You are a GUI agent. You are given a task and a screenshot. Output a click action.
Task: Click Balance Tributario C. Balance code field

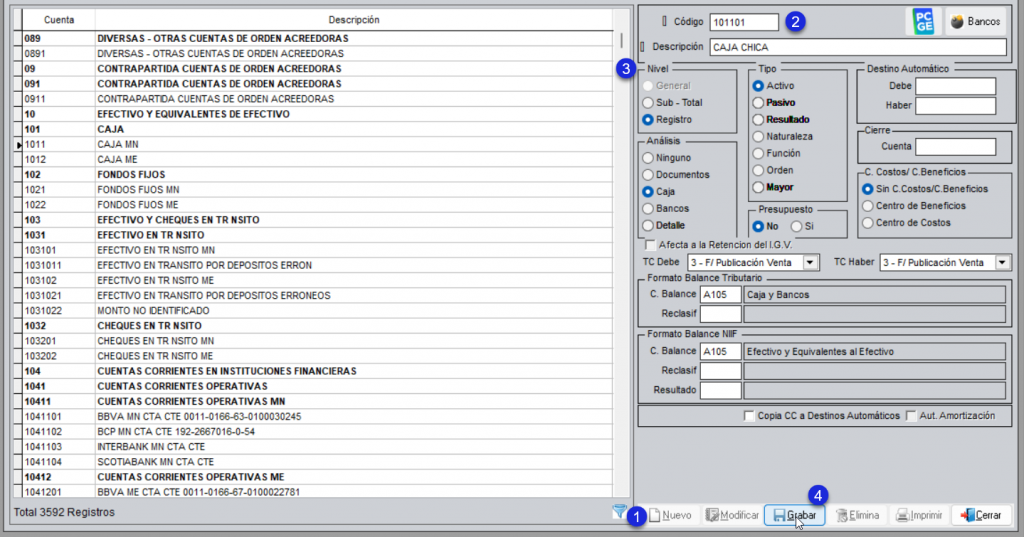click(x=720, y=295)
